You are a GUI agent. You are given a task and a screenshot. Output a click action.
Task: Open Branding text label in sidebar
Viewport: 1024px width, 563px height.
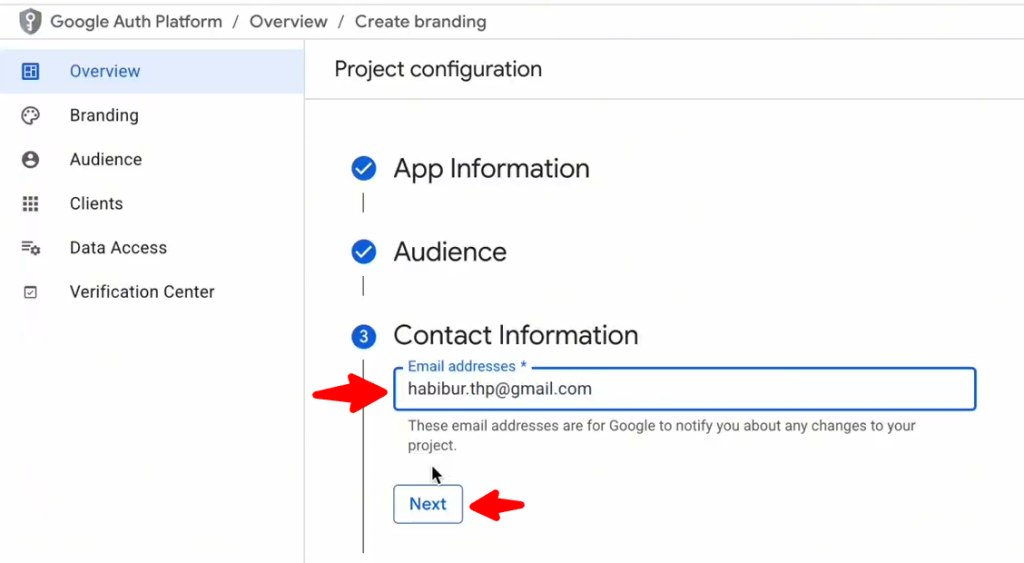[104, 116]
